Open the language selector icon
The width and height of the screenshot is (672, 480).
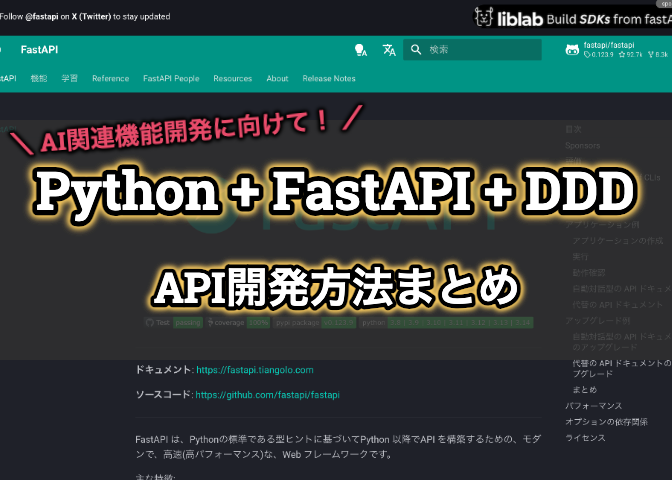[x=389, y=49]
